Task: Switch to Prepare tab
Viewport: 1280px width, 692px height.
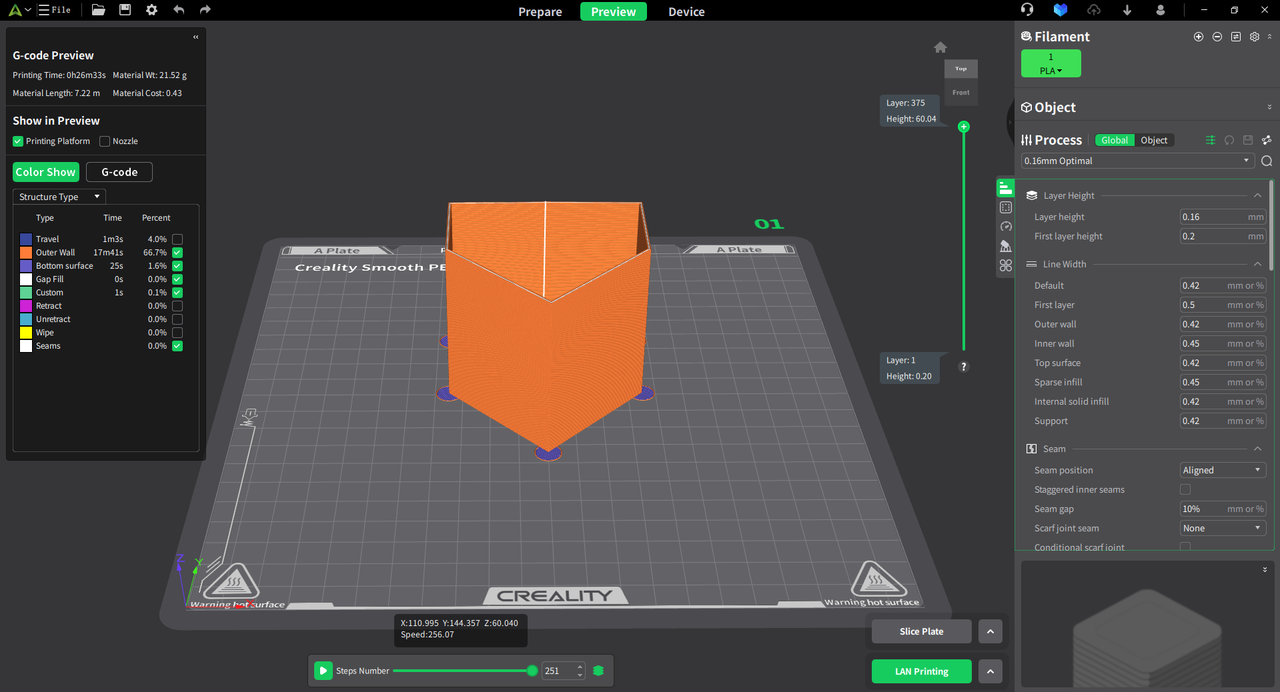Action: (540, 12)
